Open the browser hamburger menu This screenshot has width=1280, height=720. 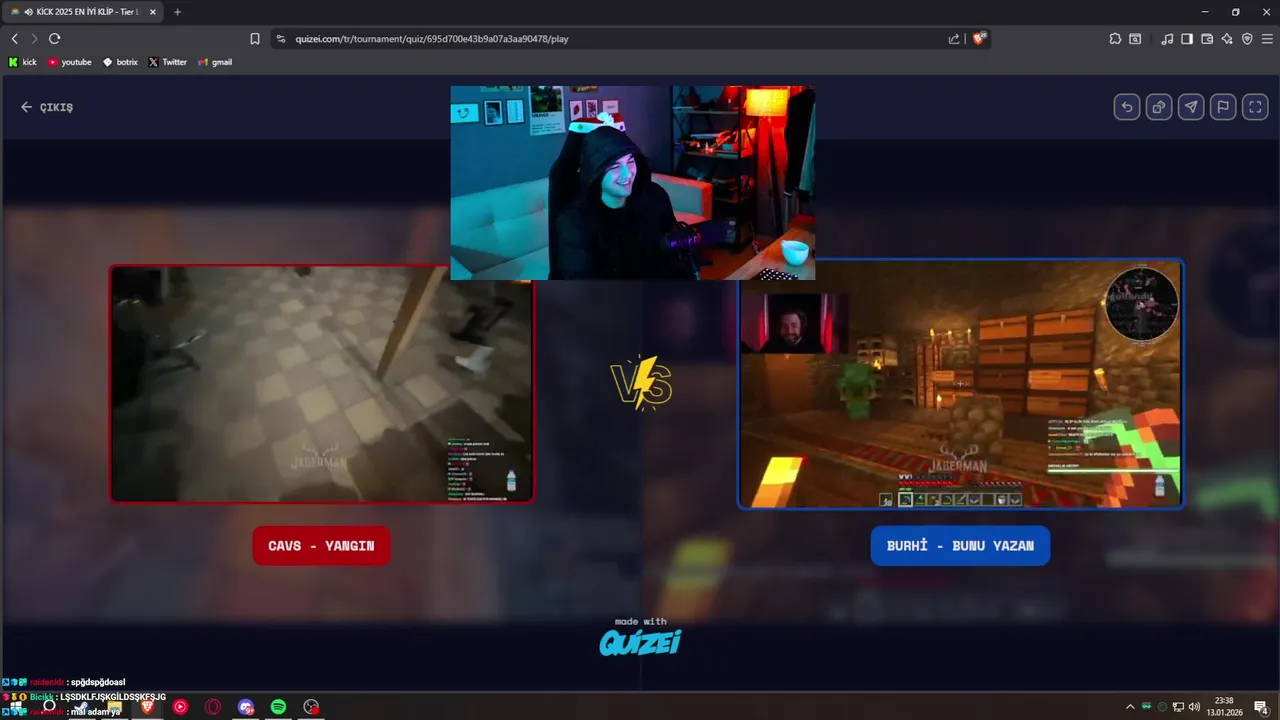click(x=1266, y=39)
